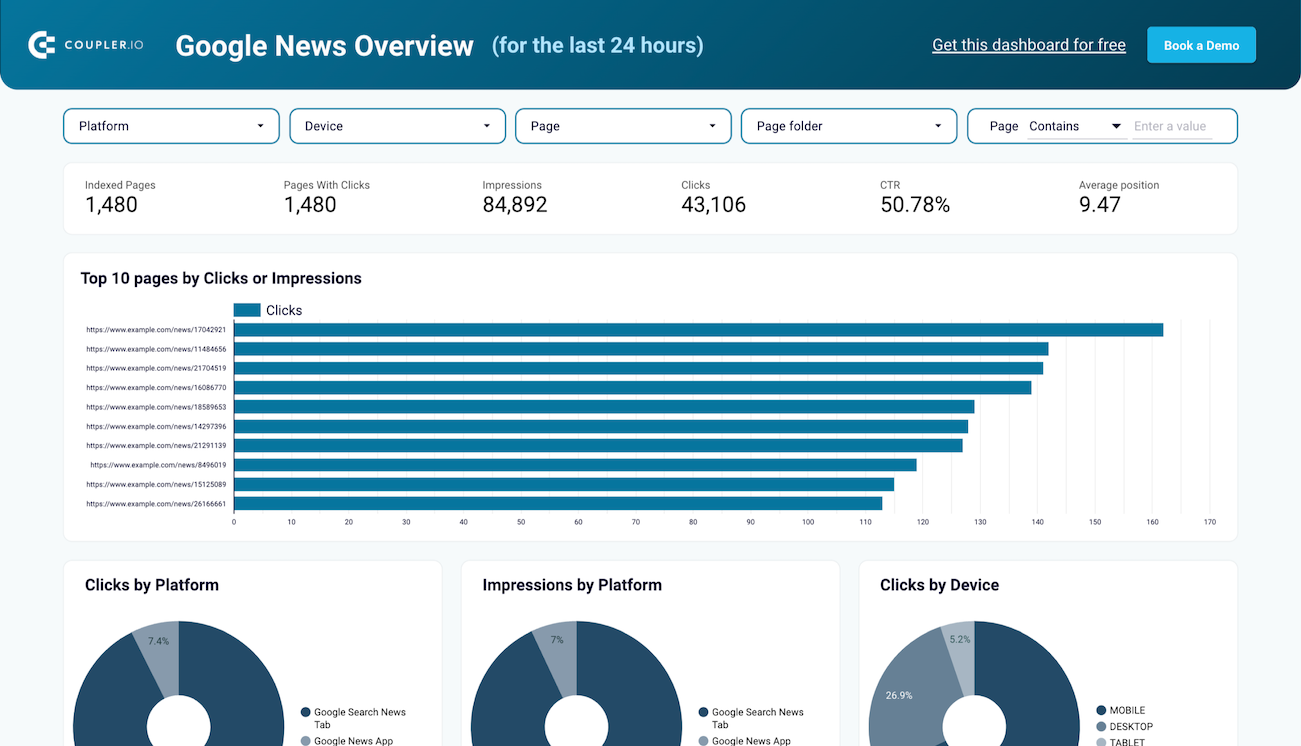This screenshot has height=746, width=1301.
Task: Select the Indexed Pages 1,480 value
Action: coord(111,205)
